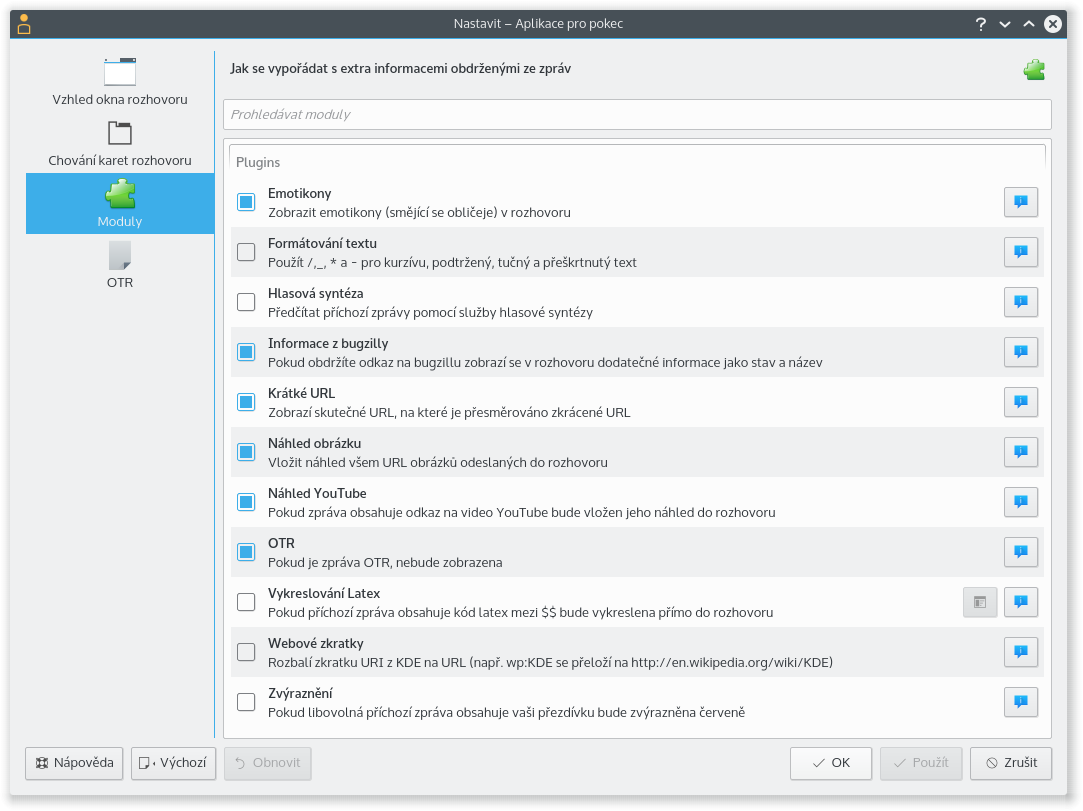Click the Krátké URL plugin title

tap(301, 393)
